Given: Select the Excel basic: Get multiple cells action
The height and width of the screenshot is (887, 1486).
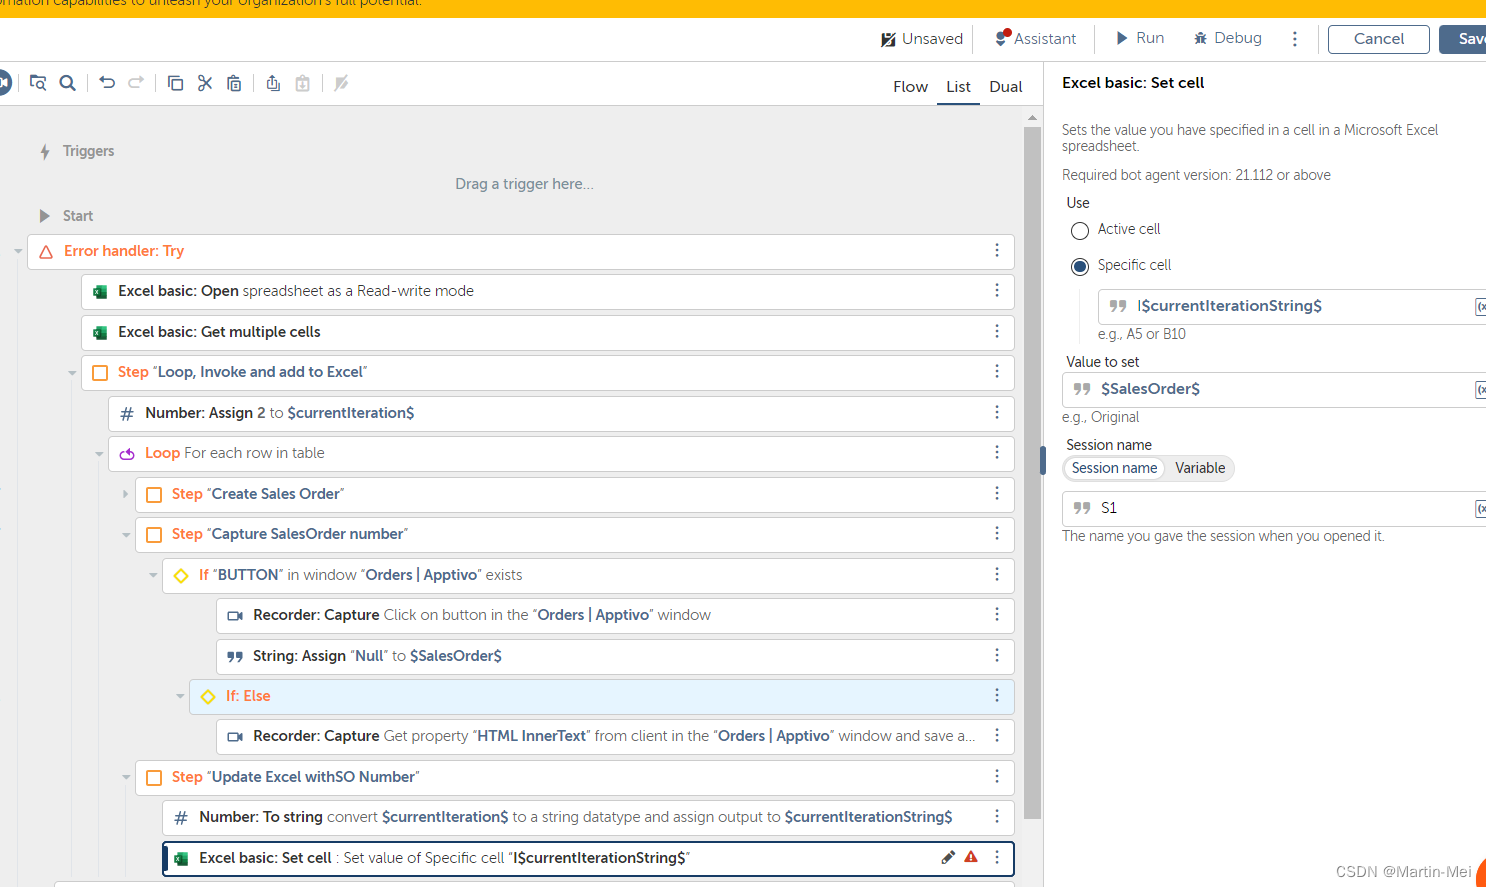Looking at the screenshot, I should [x=548, y=332].
